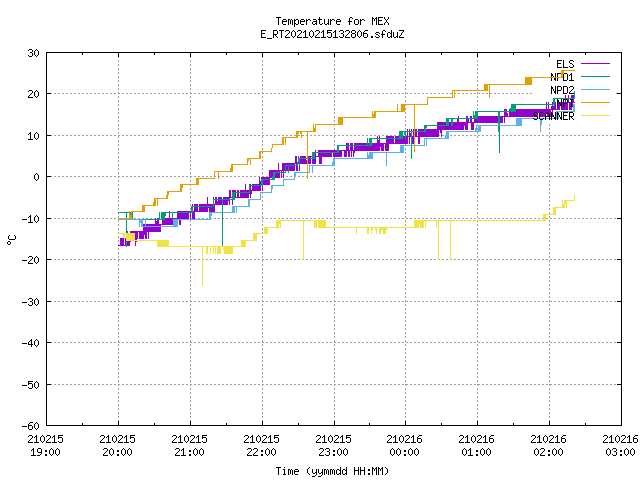Click the ELS legend label
The width and height of the screenshot is (640, 480).
click(x=565, y=64)
